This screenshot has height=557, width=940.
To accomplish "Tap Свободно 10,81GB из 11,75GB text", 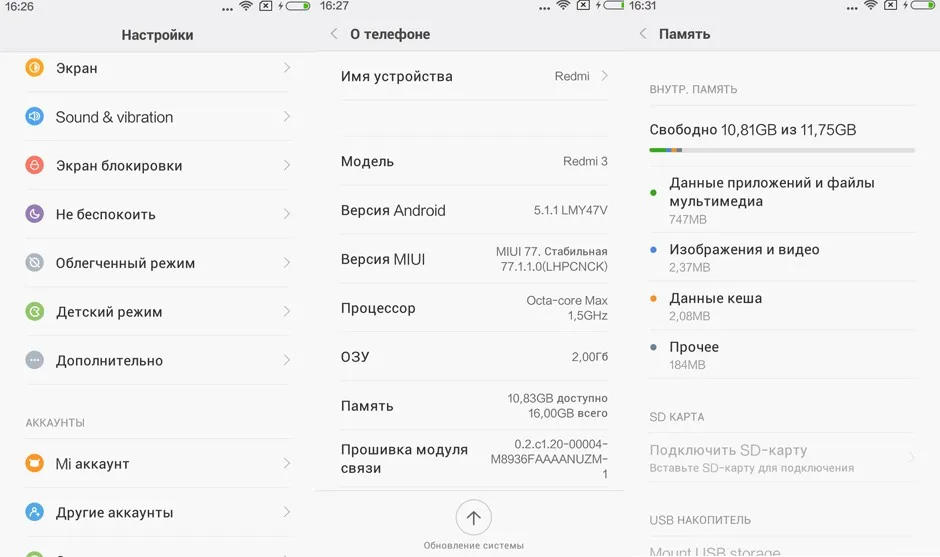I will [752, 130].
